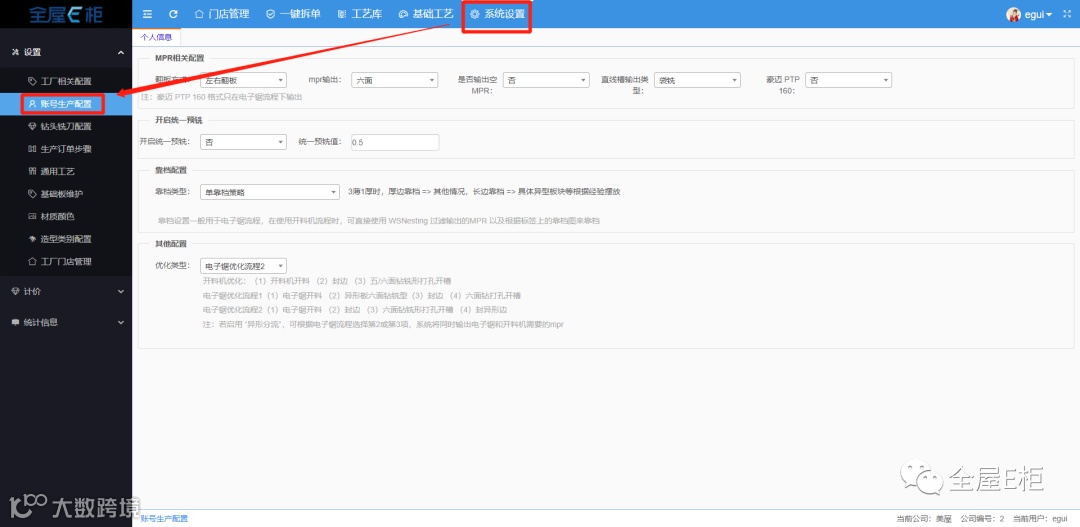Open the egui user dropdown menu
1080x527 pixels.
tap(1038, 14)
